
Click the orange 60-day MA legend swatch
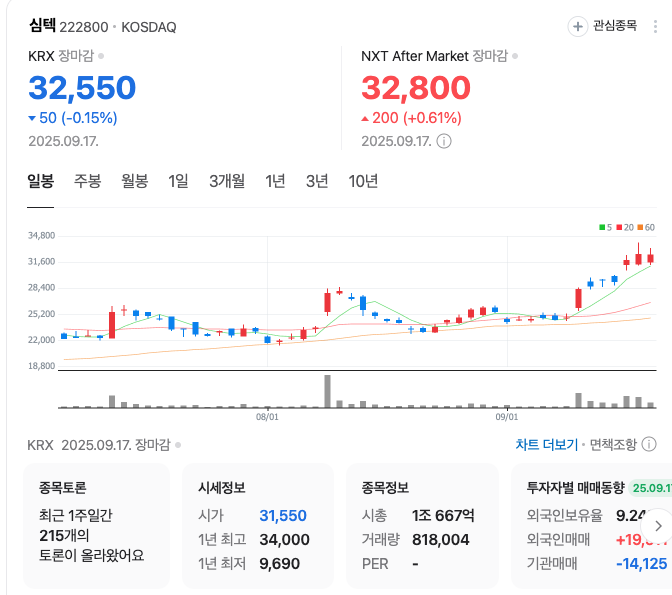[640, 227]
